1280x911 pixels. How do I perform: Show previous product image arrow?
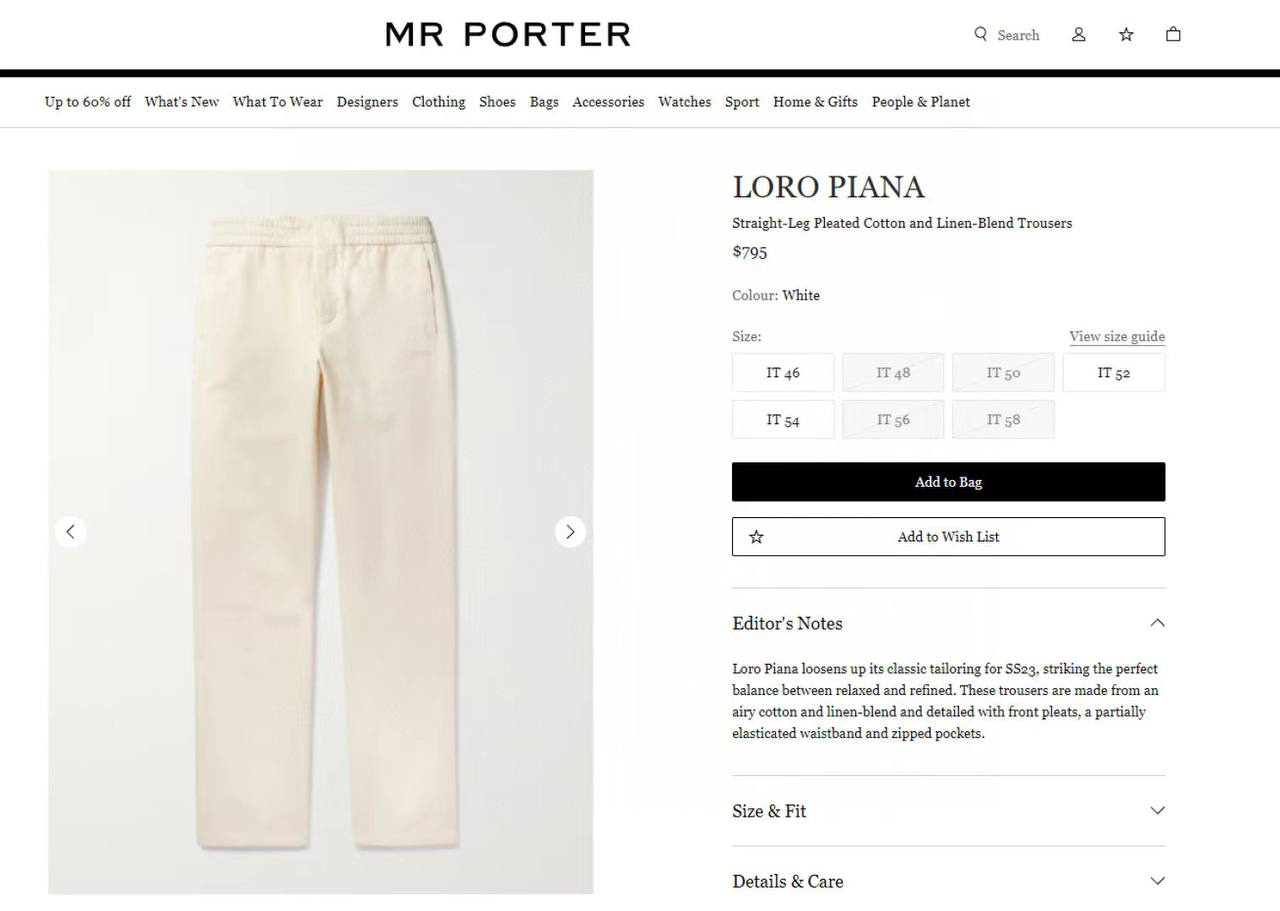pyautogui.click(x=70, y=532)
